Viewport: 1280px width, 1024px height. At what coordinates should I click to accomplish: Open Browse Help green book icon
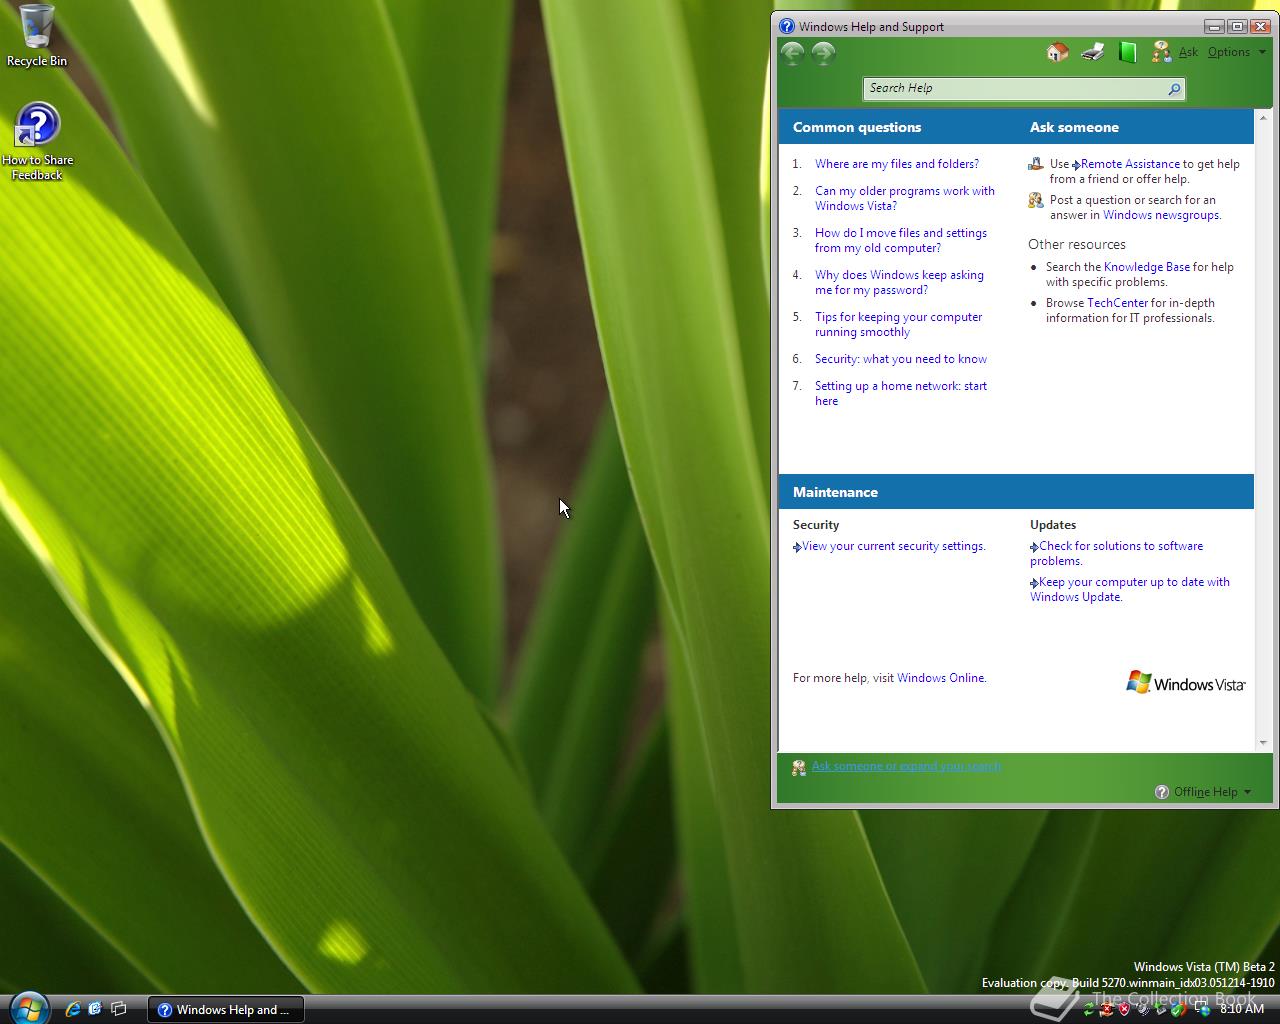pos(1127,52)
